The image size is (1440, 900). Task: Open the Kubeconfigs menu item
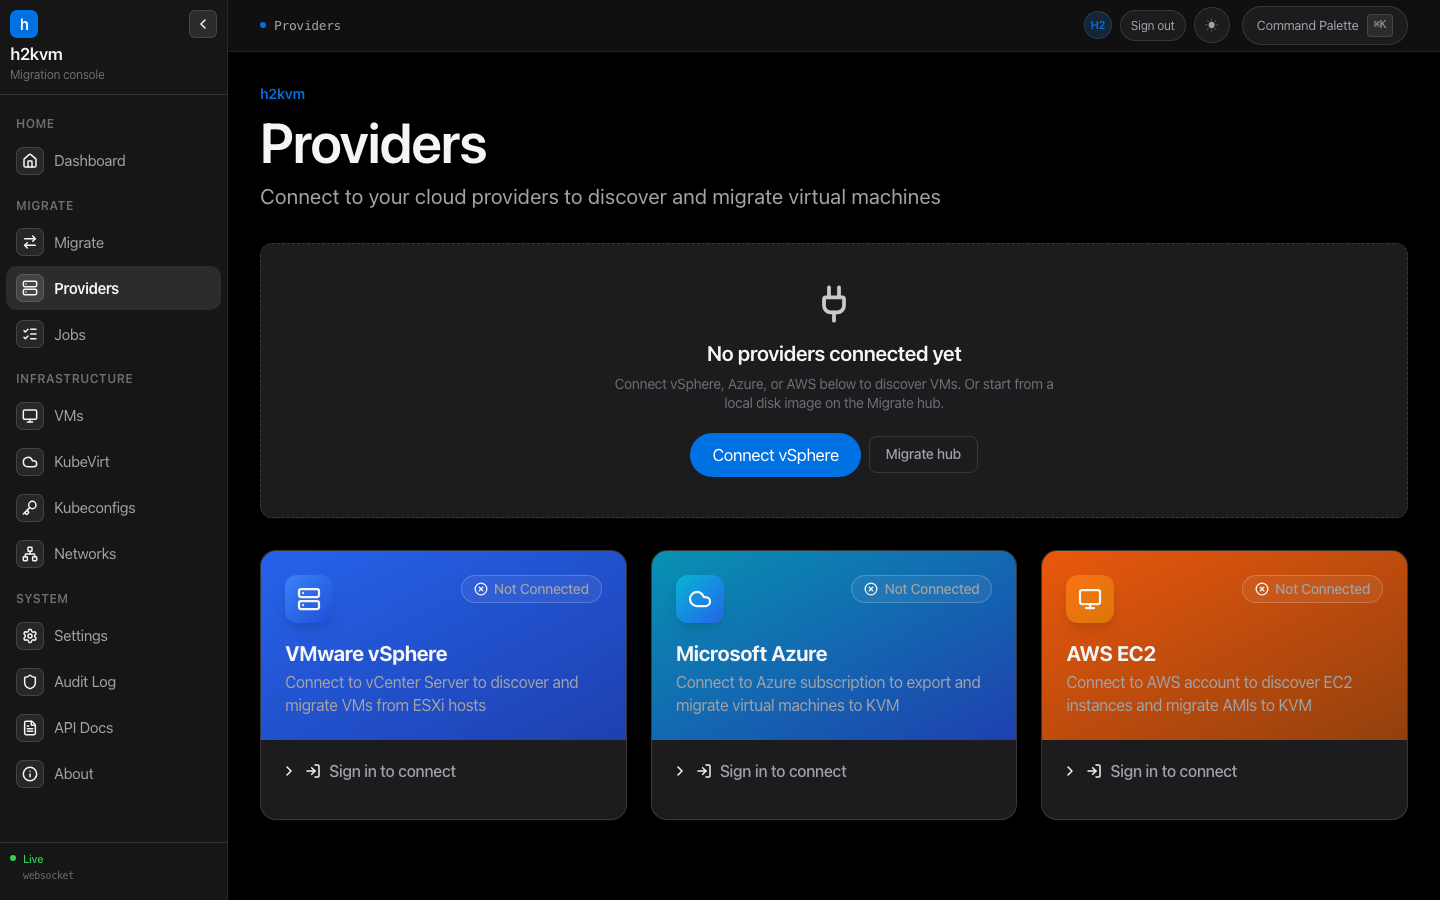(113, 508)
